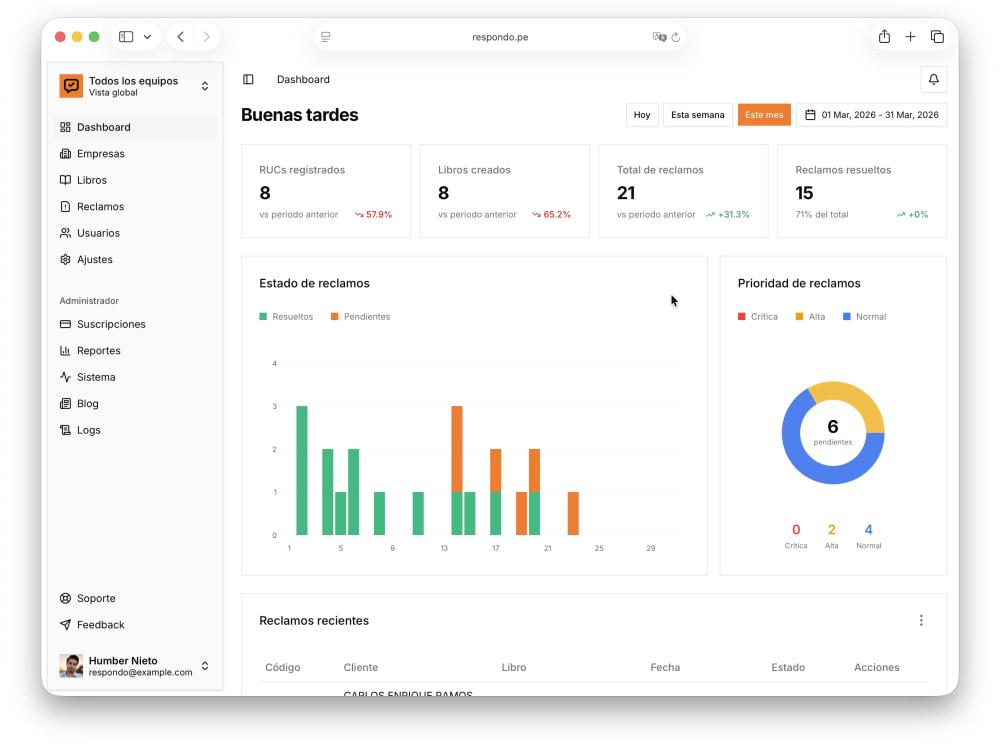Click Humber Nieto profile avatar

[x=71, y=666]
